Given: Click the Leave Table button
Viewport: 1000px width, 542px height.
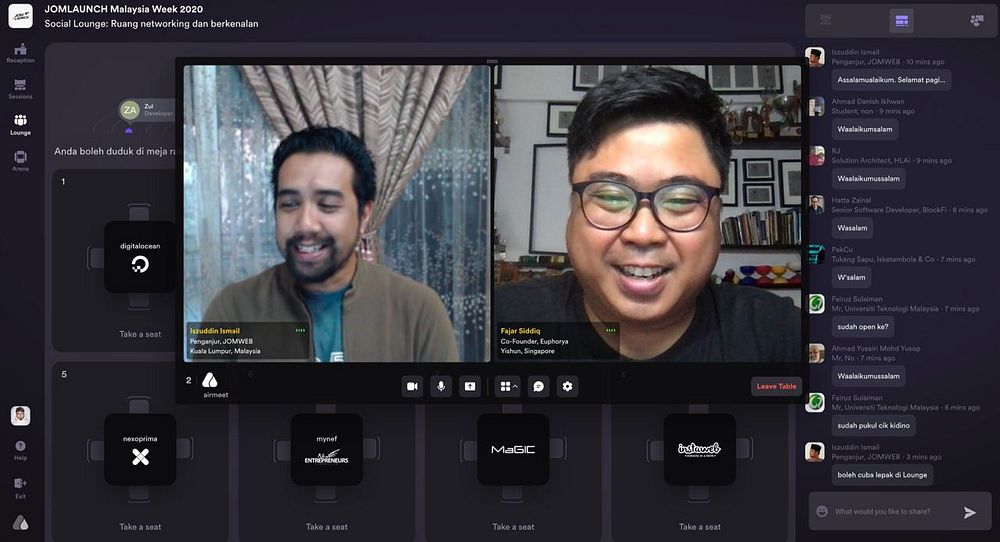Looking at the screenshot, I should [776, 386].
